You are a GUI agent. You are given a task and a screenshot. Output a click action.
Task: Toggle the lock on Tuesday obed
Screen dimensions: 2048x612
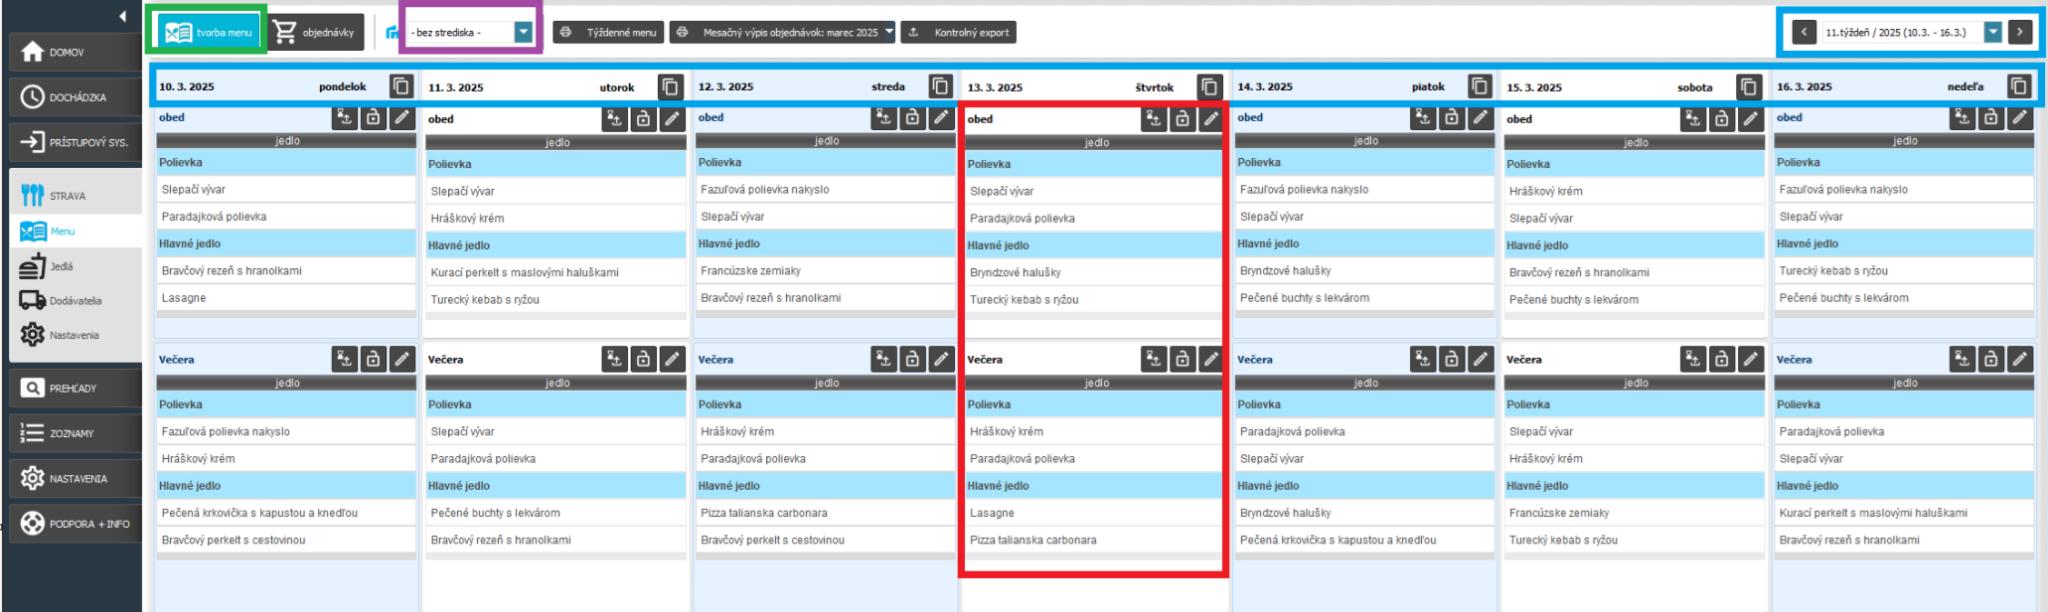tap(643, 119)
